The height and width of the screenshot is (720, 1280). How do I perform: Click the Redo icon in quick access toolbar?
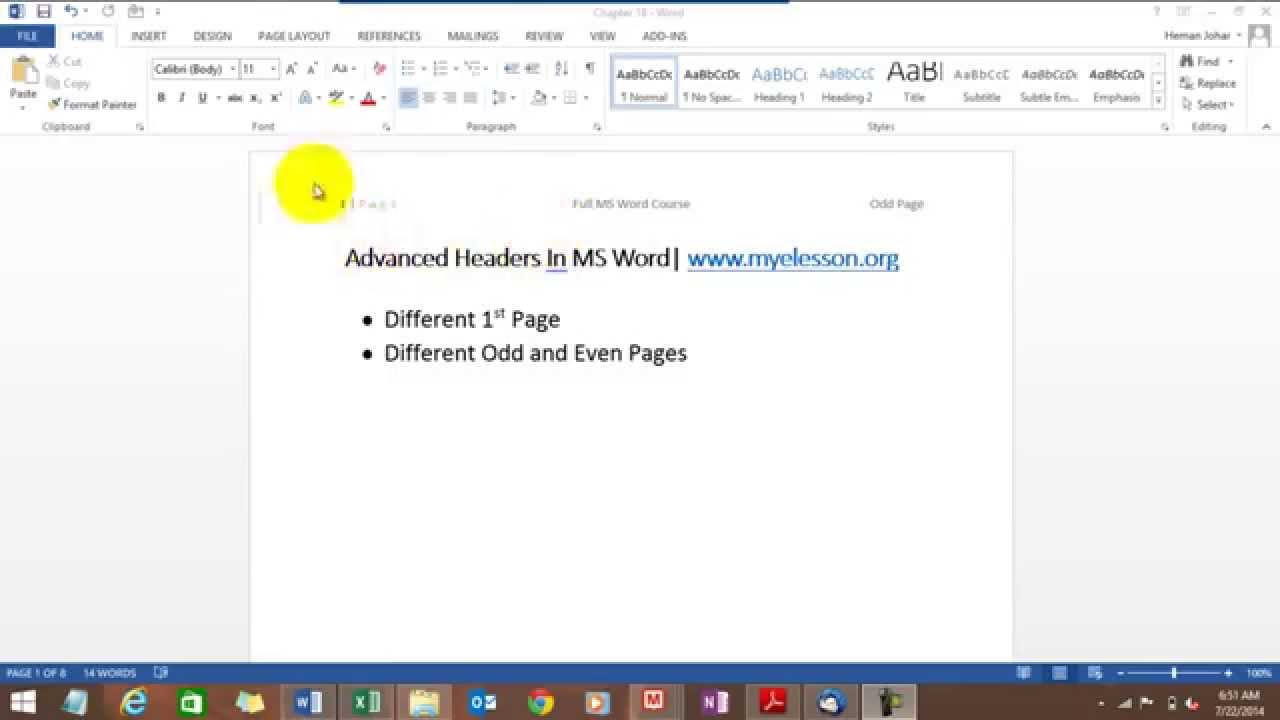tap(108, 12)
